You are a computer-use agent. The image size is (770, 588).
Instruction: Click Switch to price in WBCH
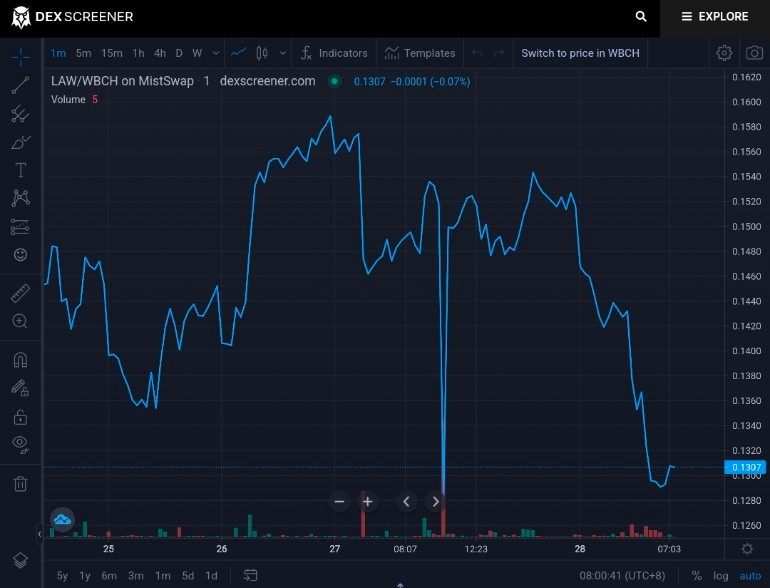[x=580, y=53]
